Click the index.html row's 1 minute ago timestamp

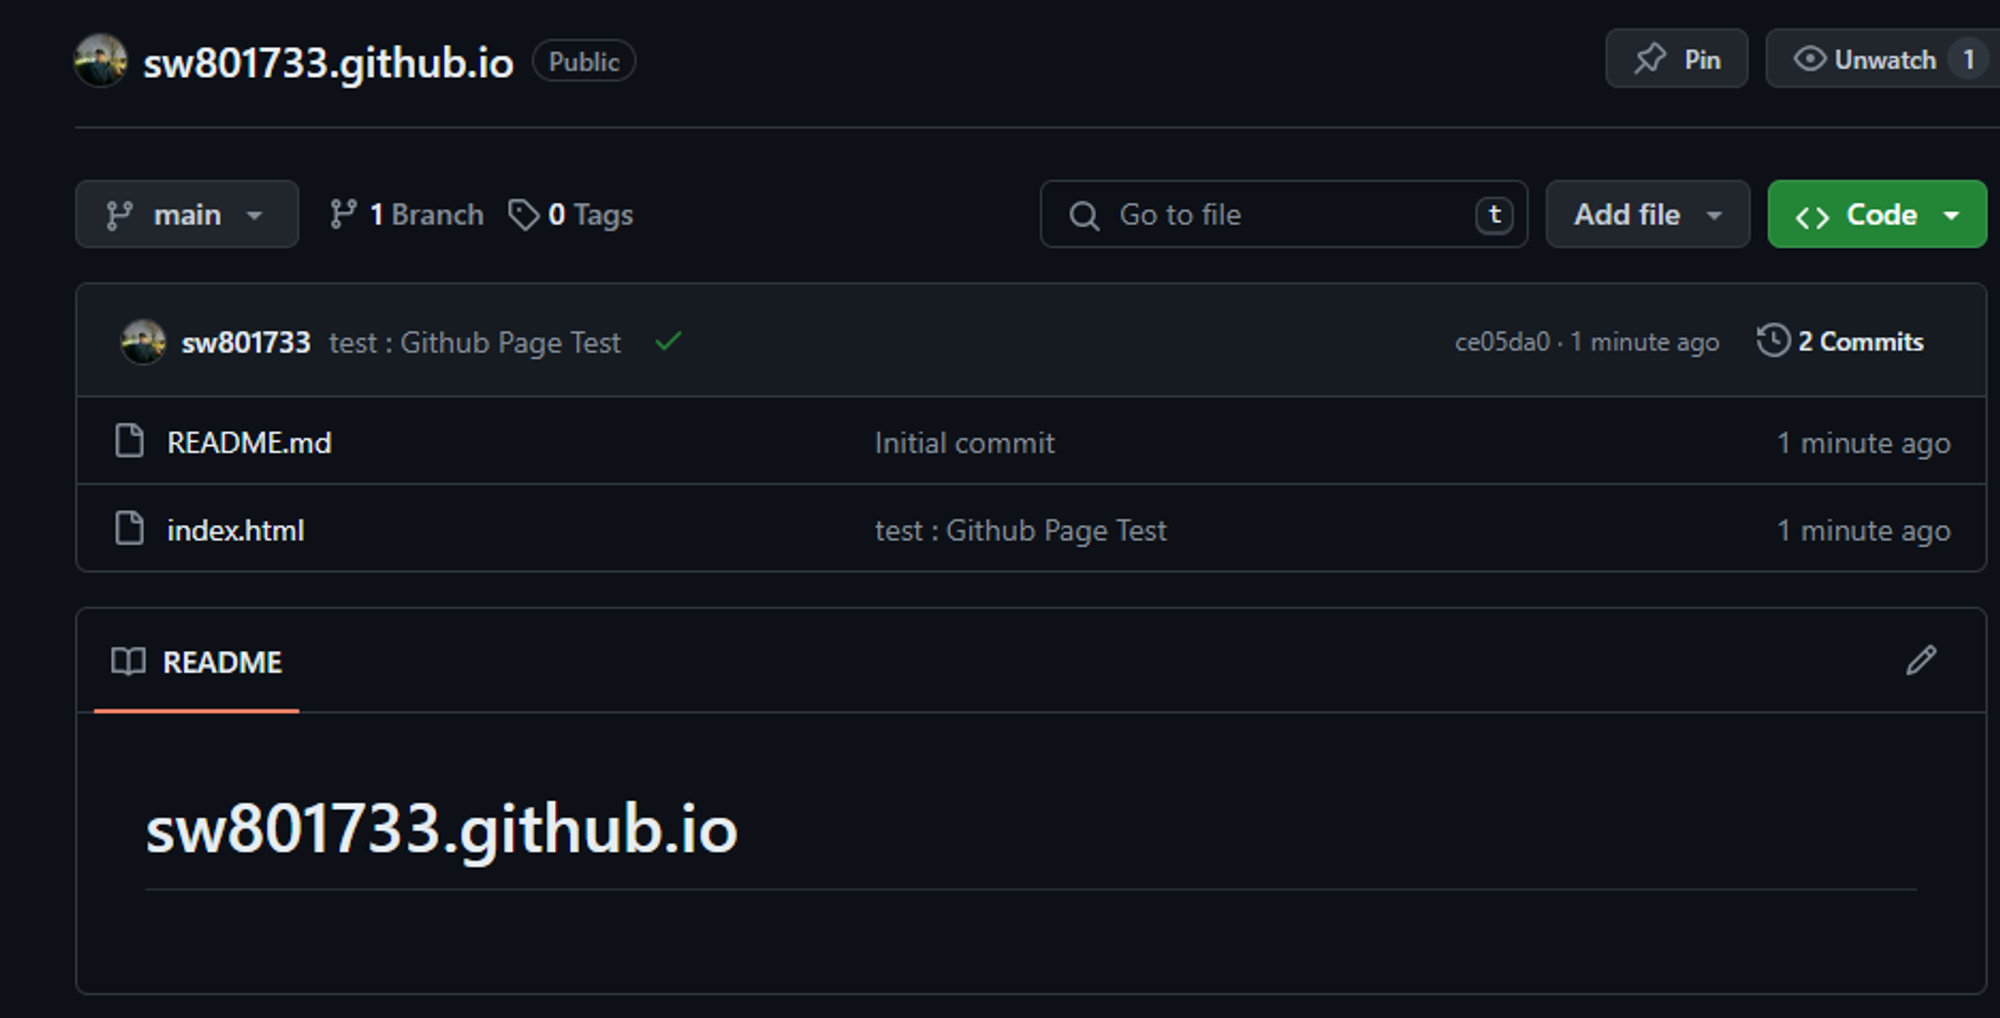pyautogui.click(x=1863, y=530)
